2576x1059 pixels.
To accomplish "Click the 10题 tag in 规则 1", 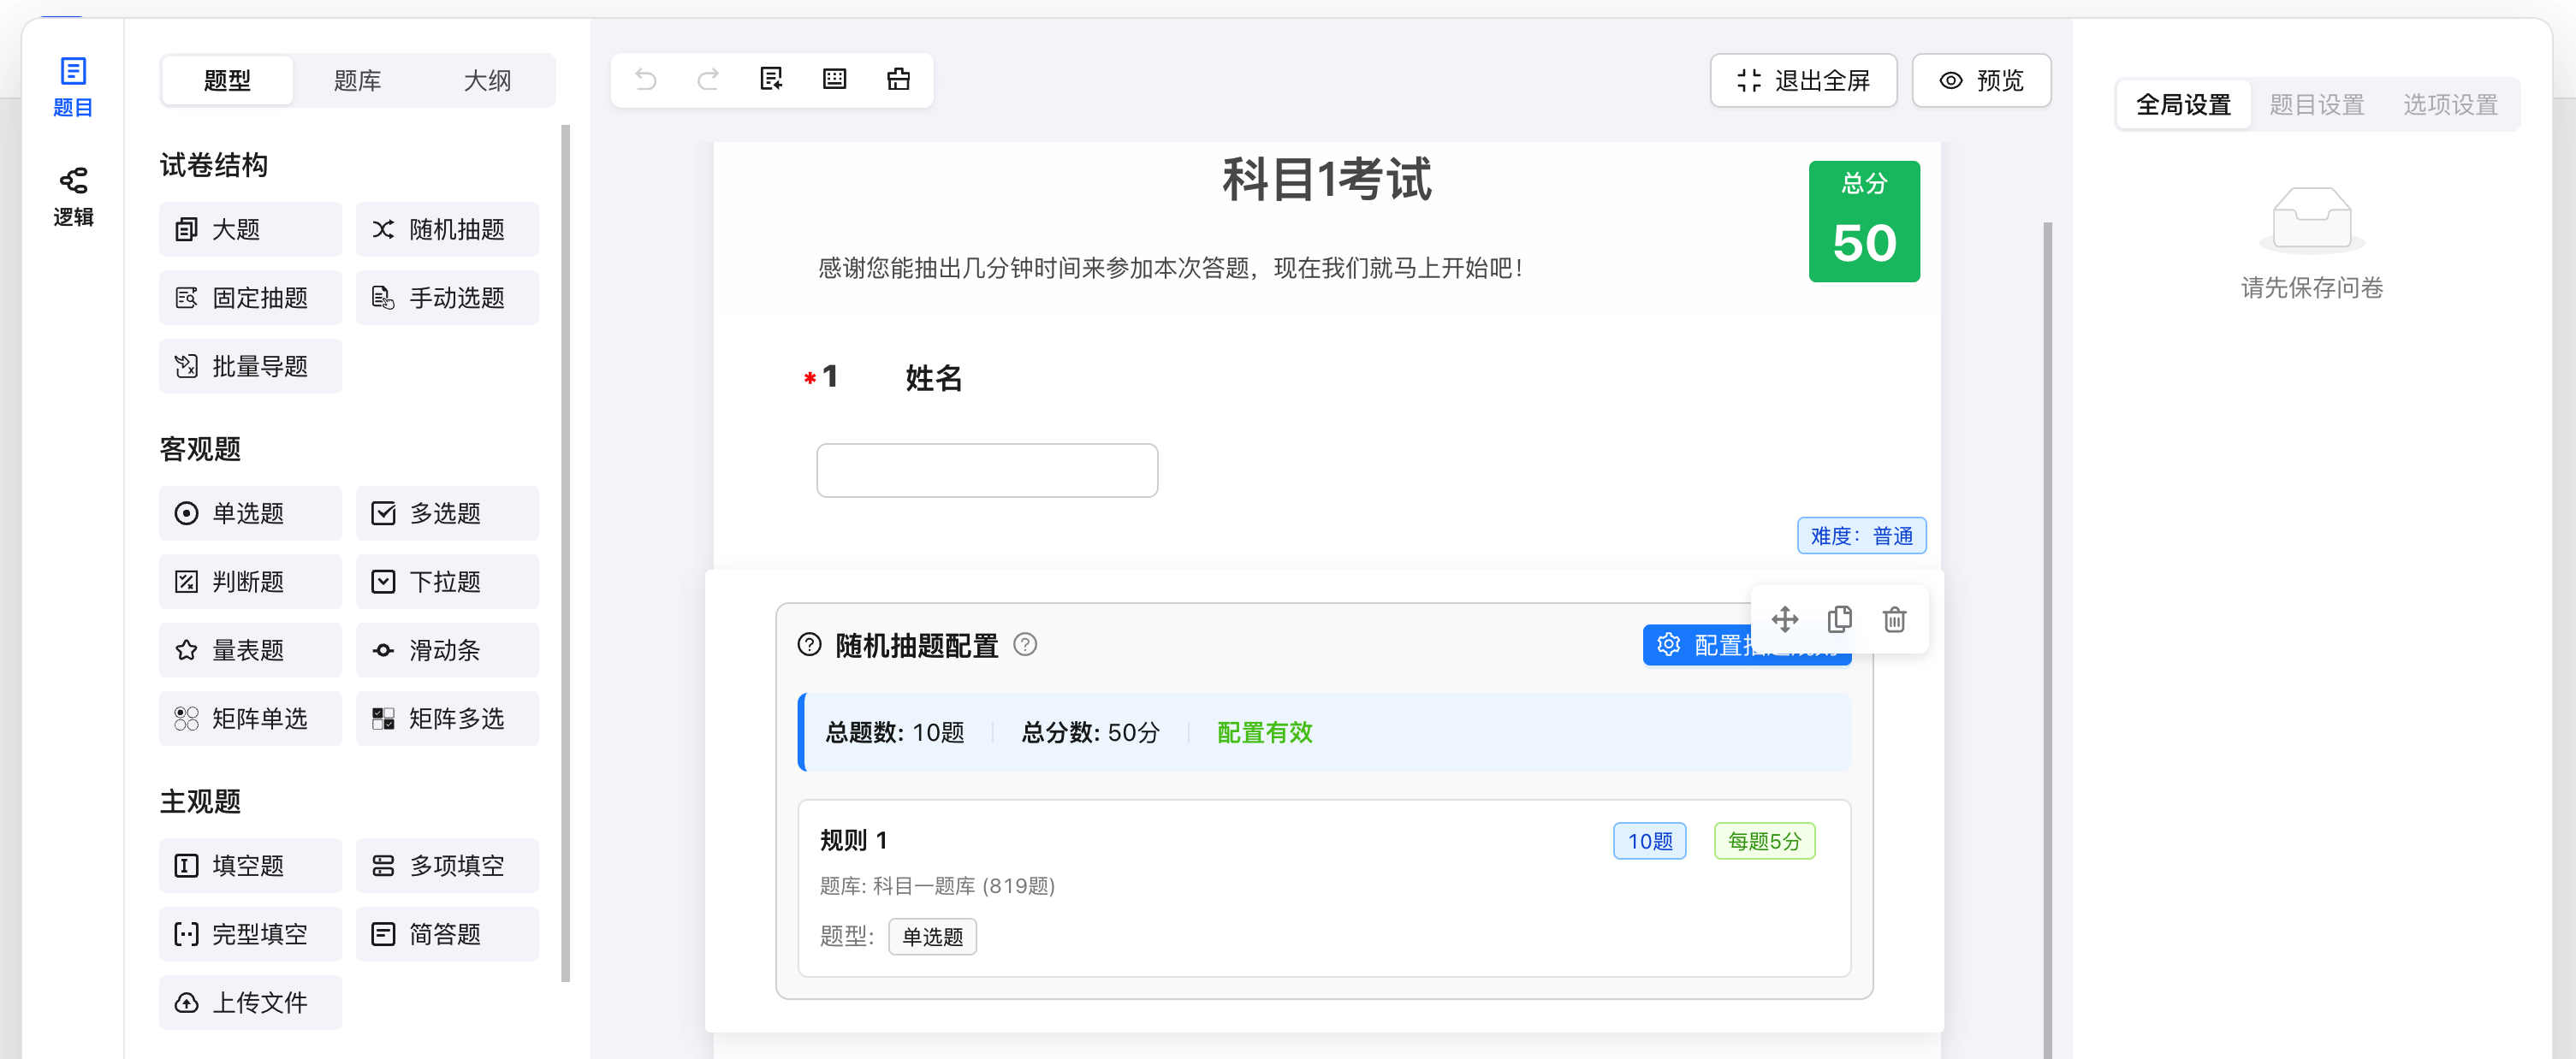I will pyautogui.click(x=1649, y=841).
